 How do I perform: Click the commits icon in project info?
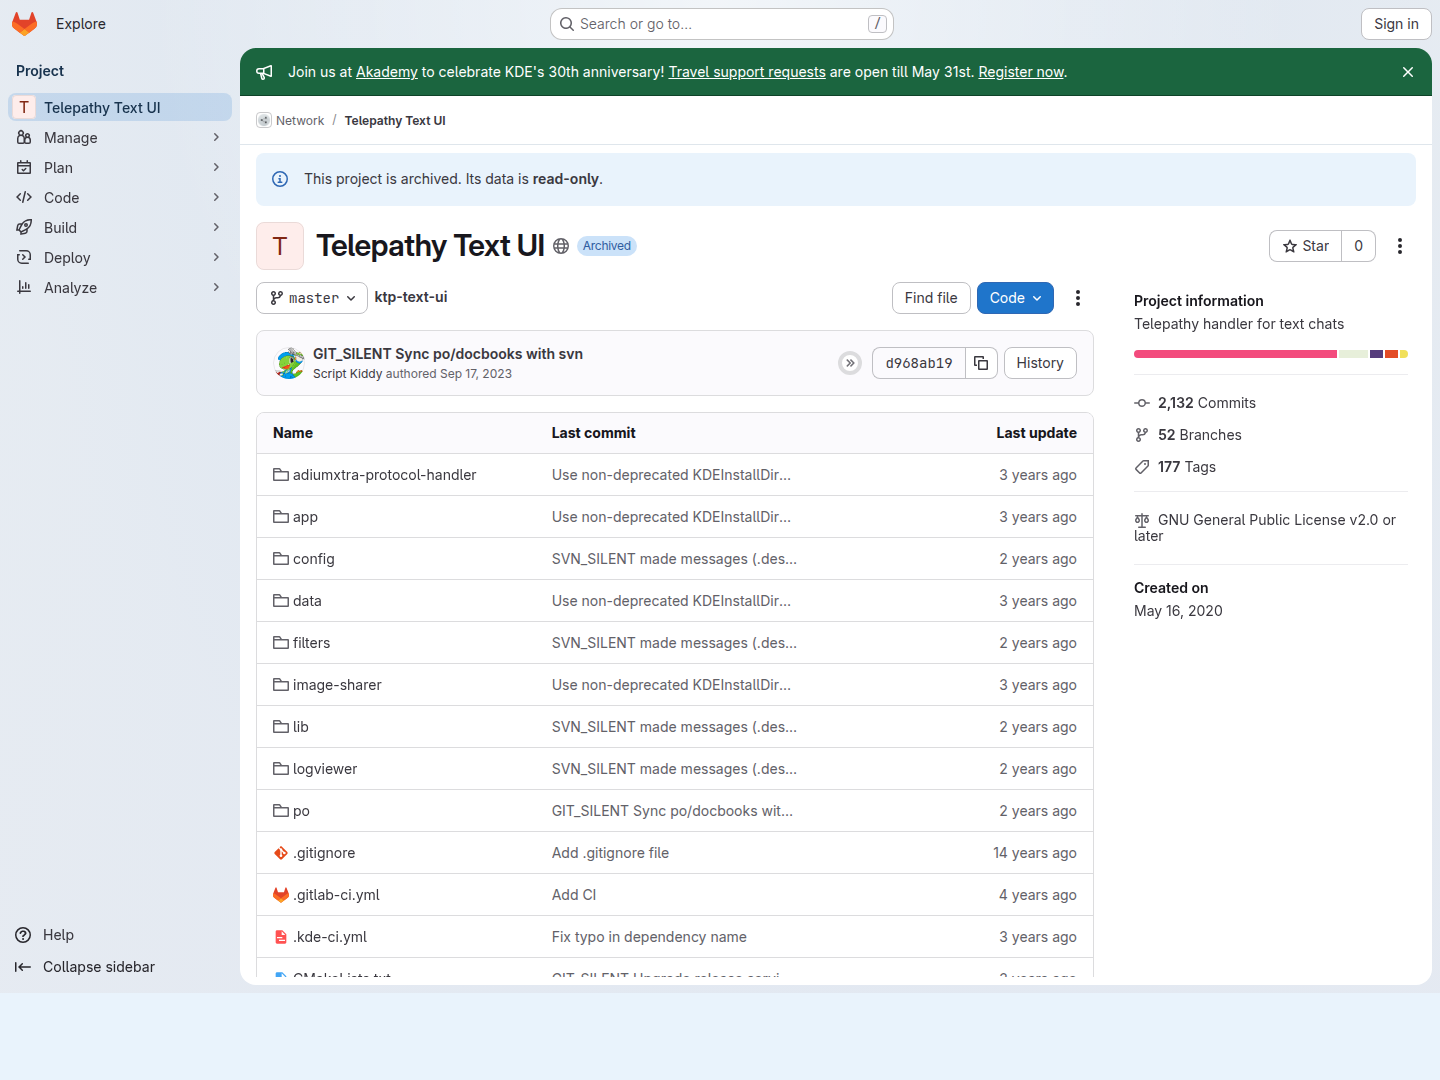pyautogui.click(x=1142, y=403)
